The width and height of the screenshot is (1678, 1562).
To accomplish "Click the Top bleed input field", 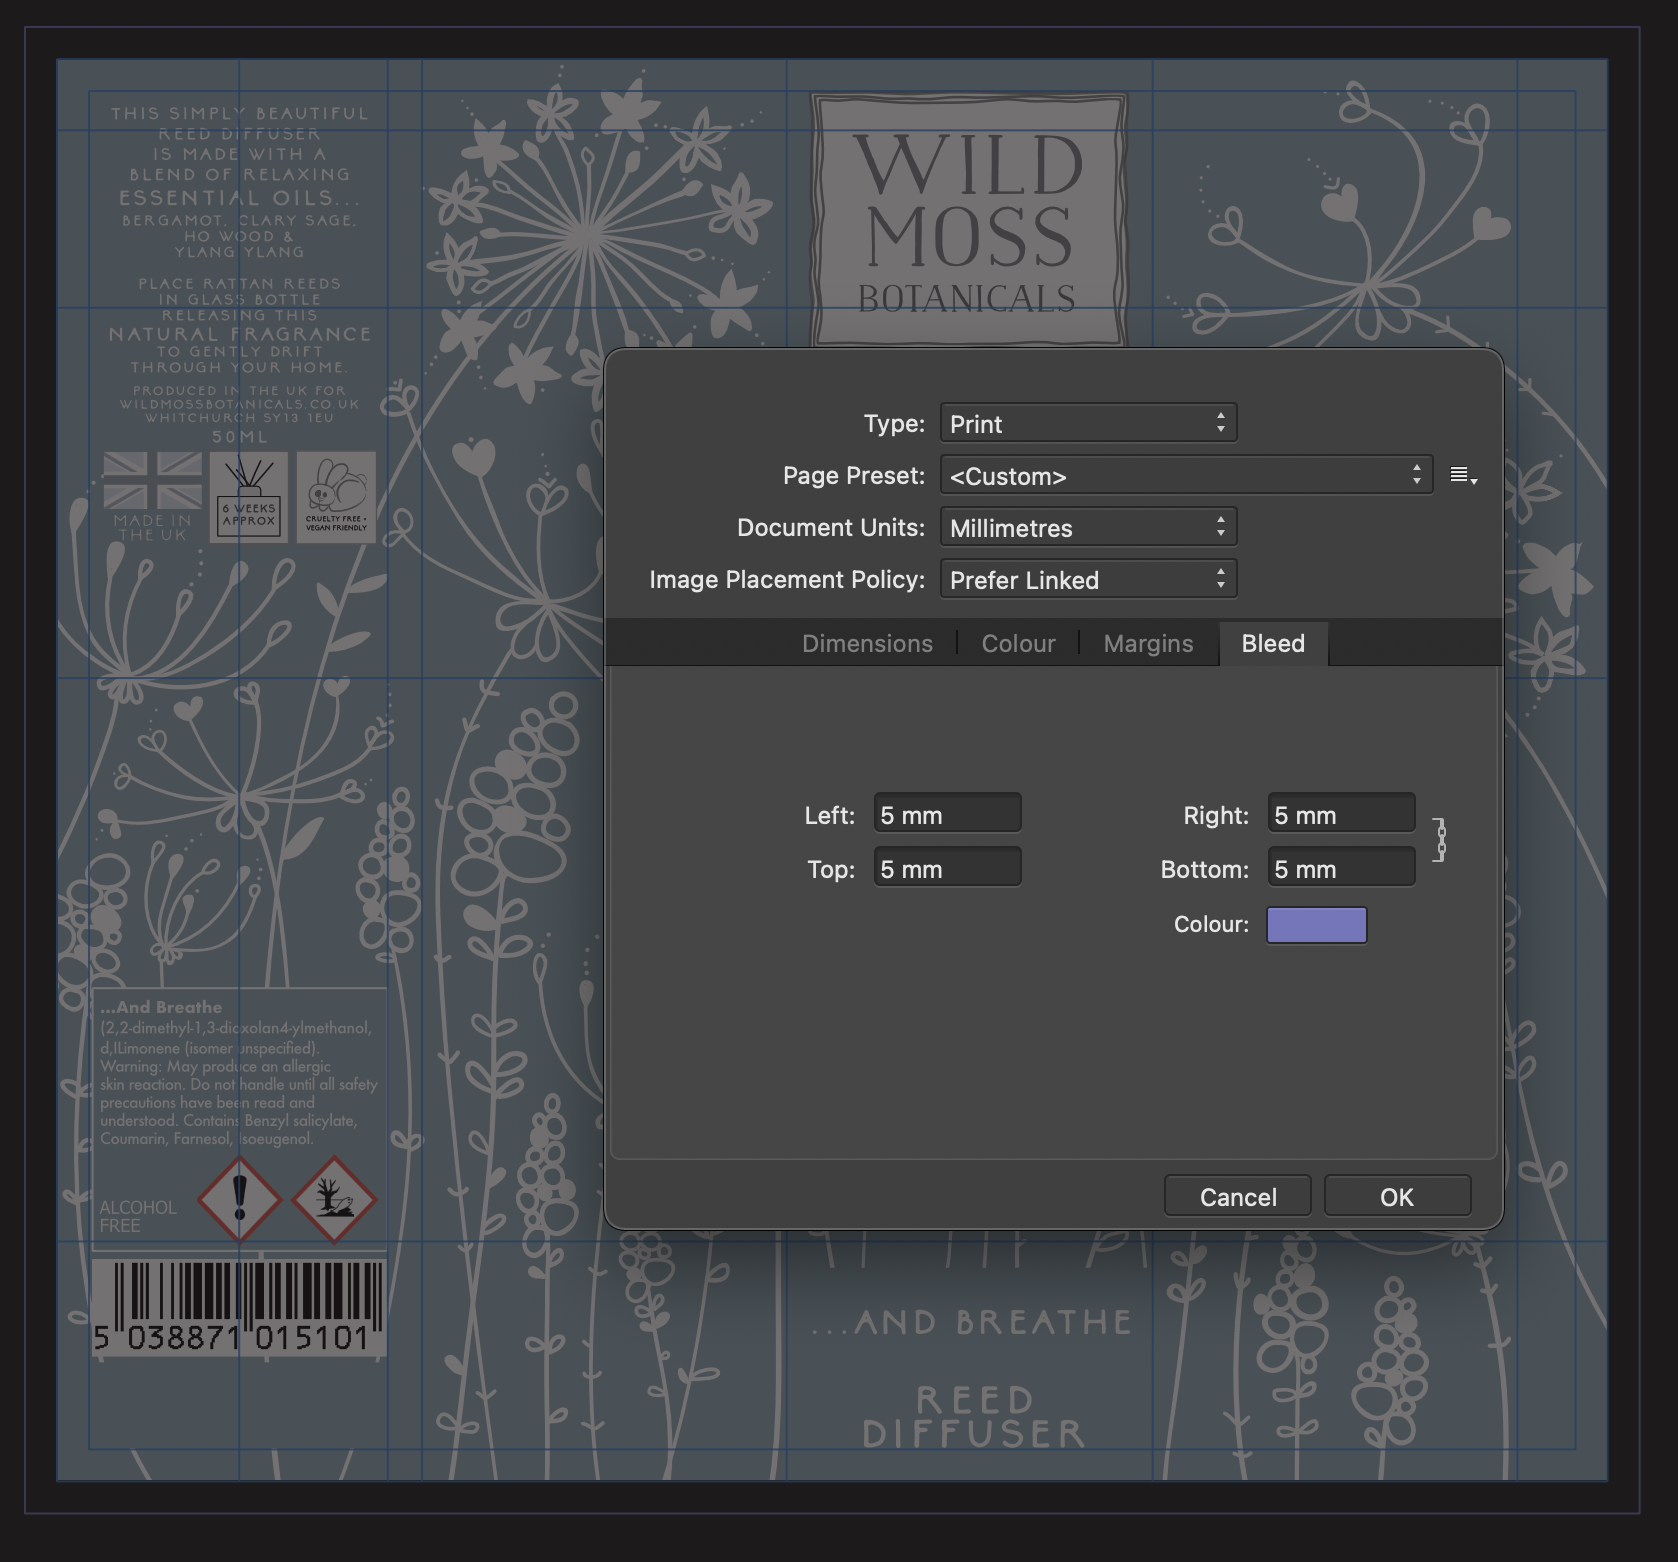I will [x=947, y=868].
